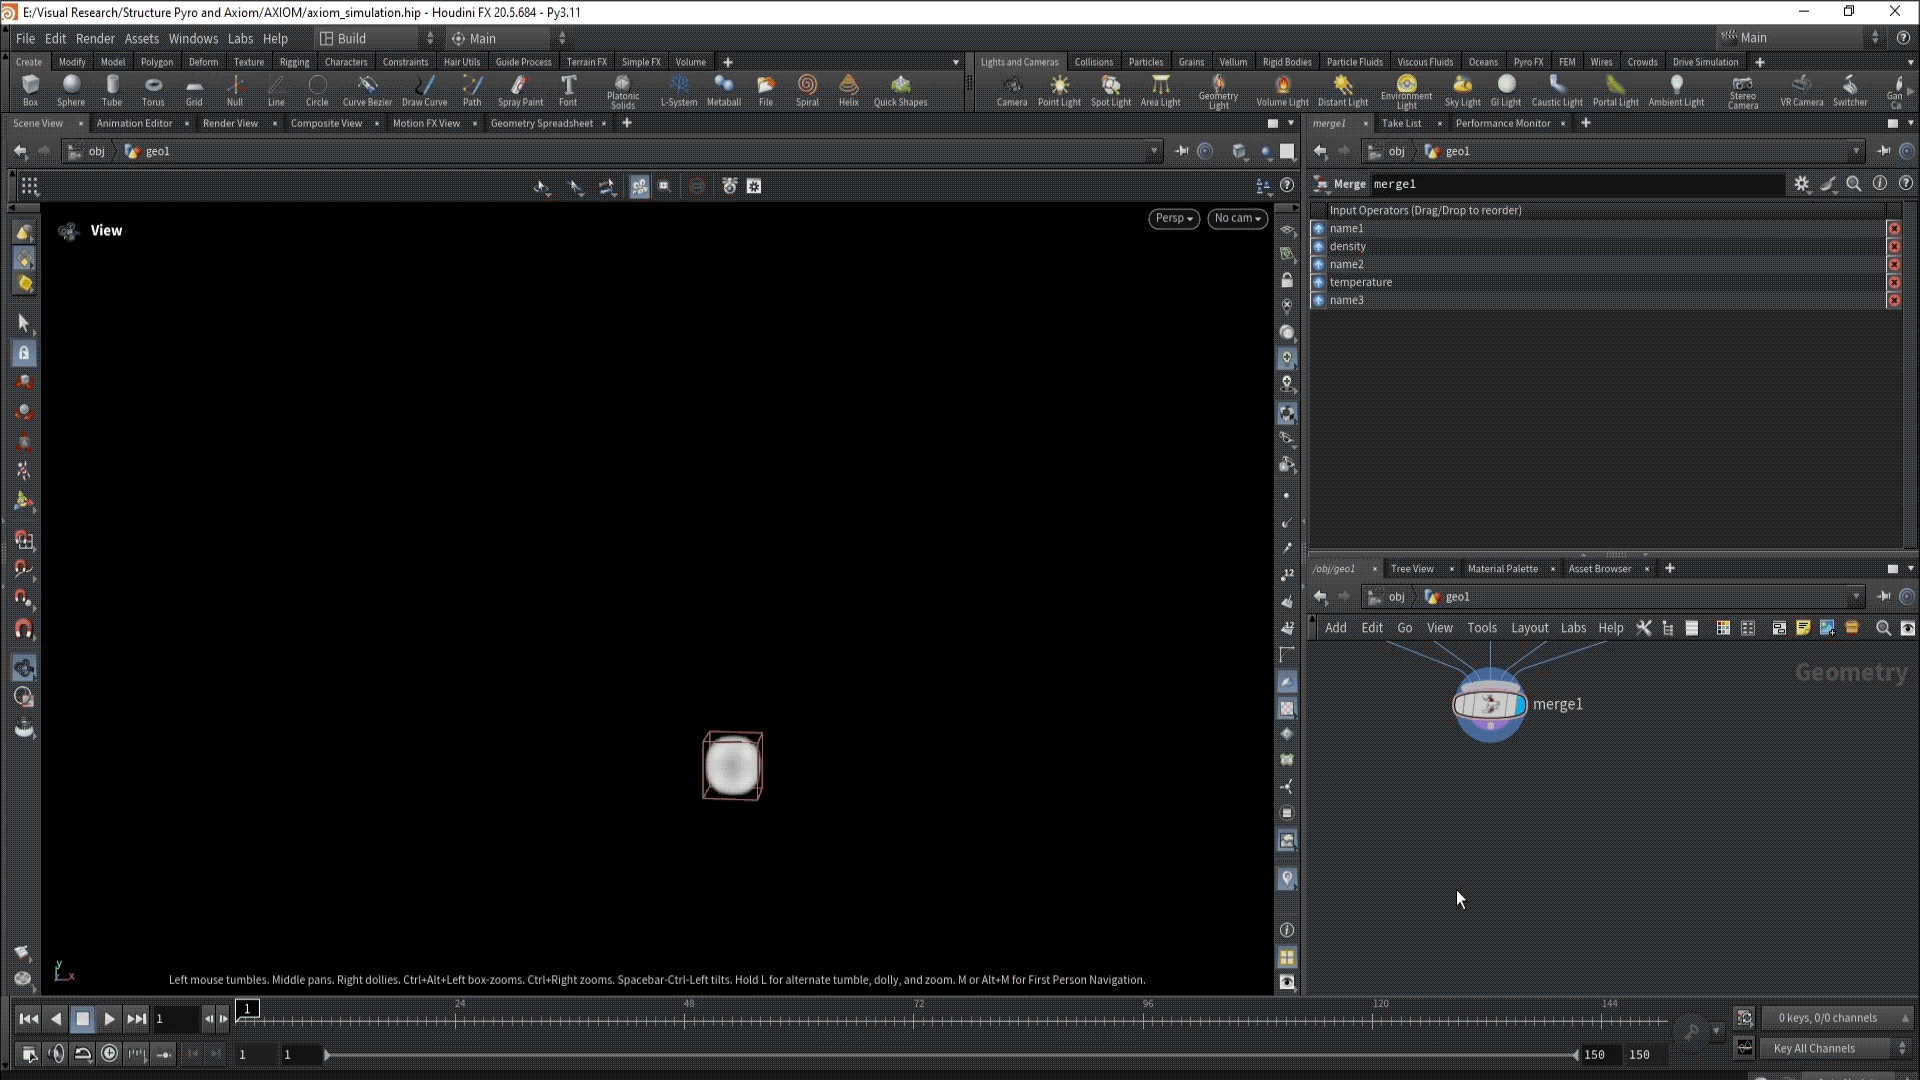This screenshot has width=1920, height=1080.
Task: Select the Spiral shelf tool
Action: coord(807,89)
